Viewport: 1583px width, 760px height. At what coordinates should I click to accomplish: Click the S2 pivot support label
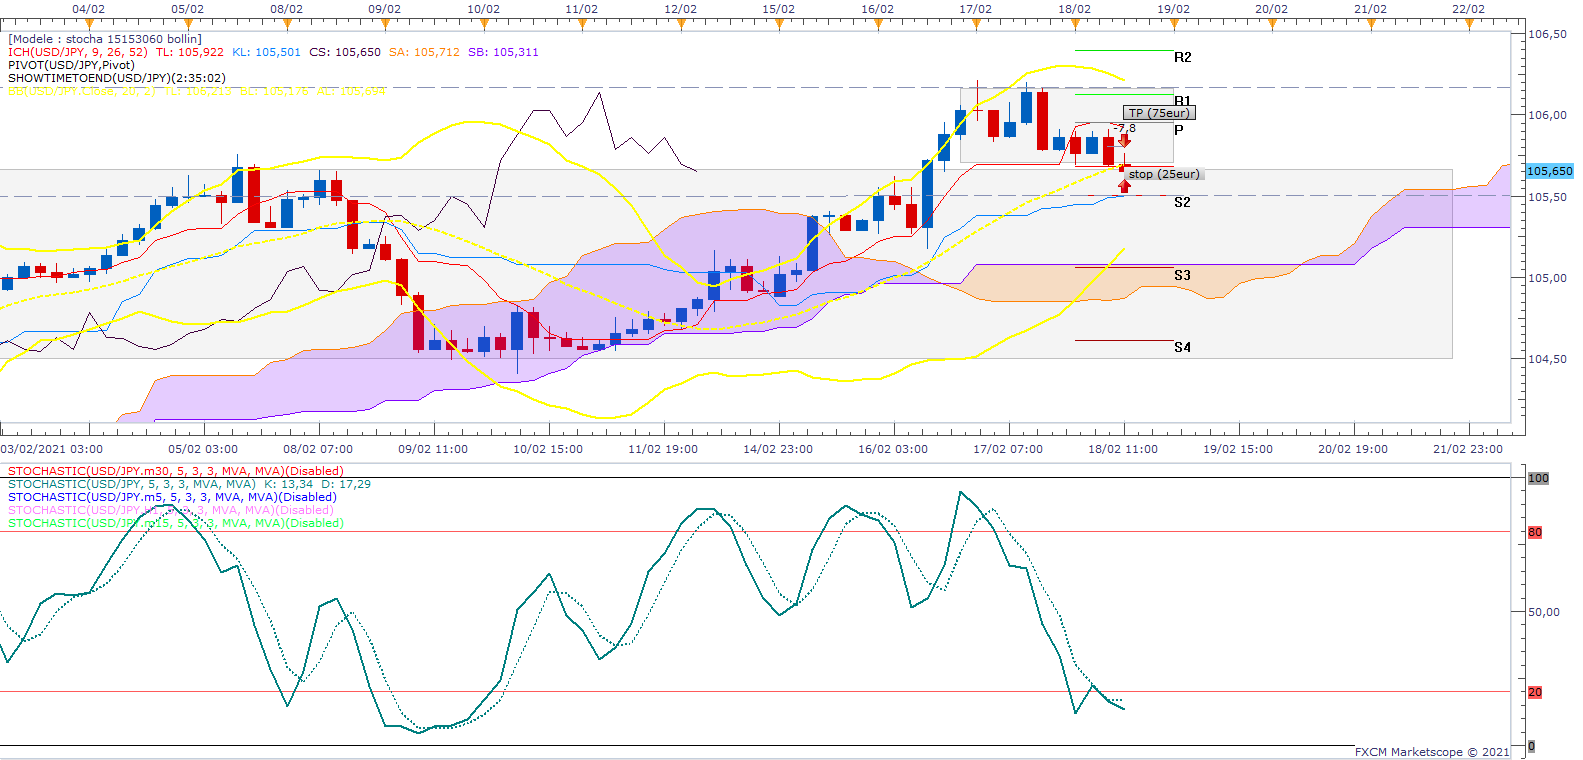pos(1183,202)
